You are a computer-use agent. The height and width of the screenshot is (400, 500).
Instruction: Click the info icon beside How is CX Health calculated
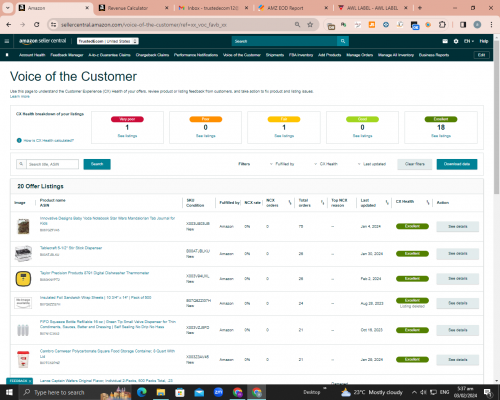point(19,140)
